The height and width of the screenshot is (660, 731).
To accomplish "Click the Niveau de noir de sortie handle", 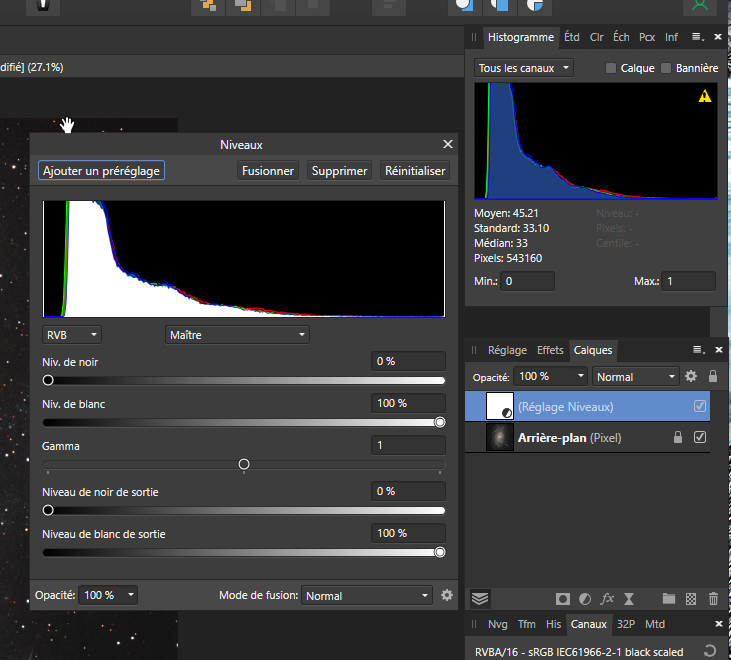I will [48, 510].
